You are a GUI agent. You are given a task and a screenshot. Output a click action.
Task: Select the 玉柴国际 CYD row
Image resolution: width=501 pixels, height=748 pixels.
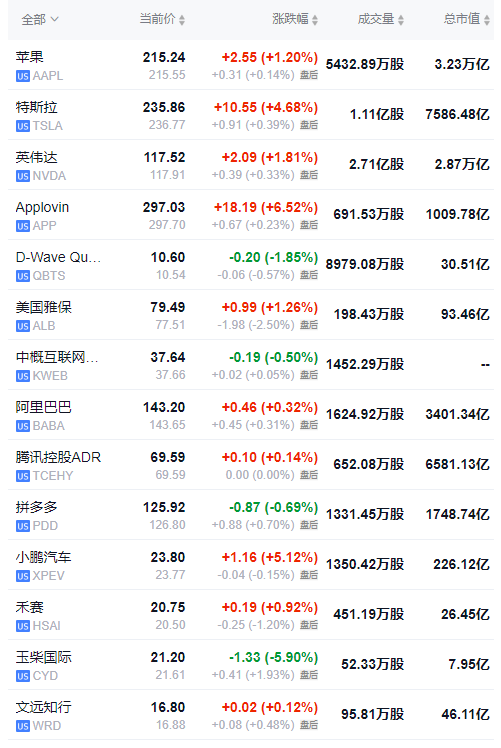tap(251, 665)
